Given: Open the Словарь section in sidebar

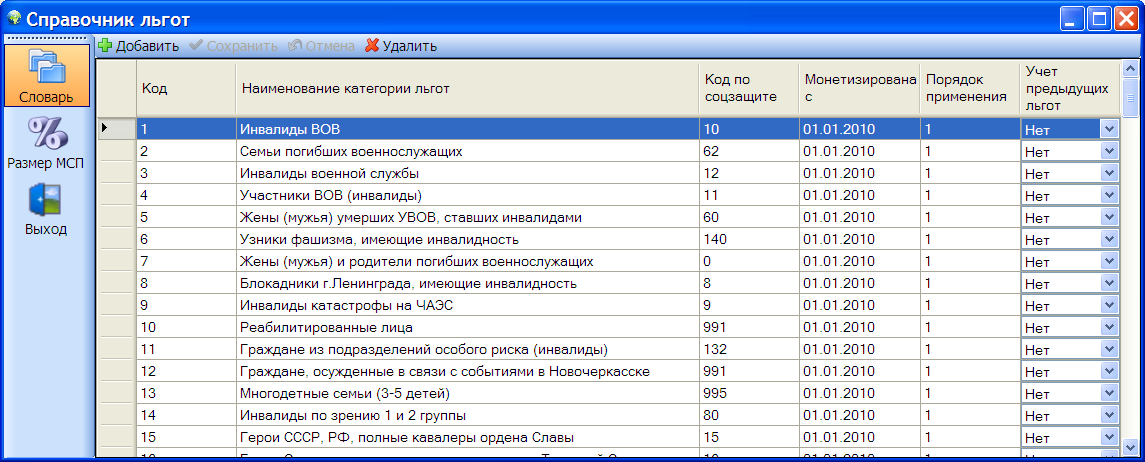Looking at the screenshot, I should click(46, 75).
